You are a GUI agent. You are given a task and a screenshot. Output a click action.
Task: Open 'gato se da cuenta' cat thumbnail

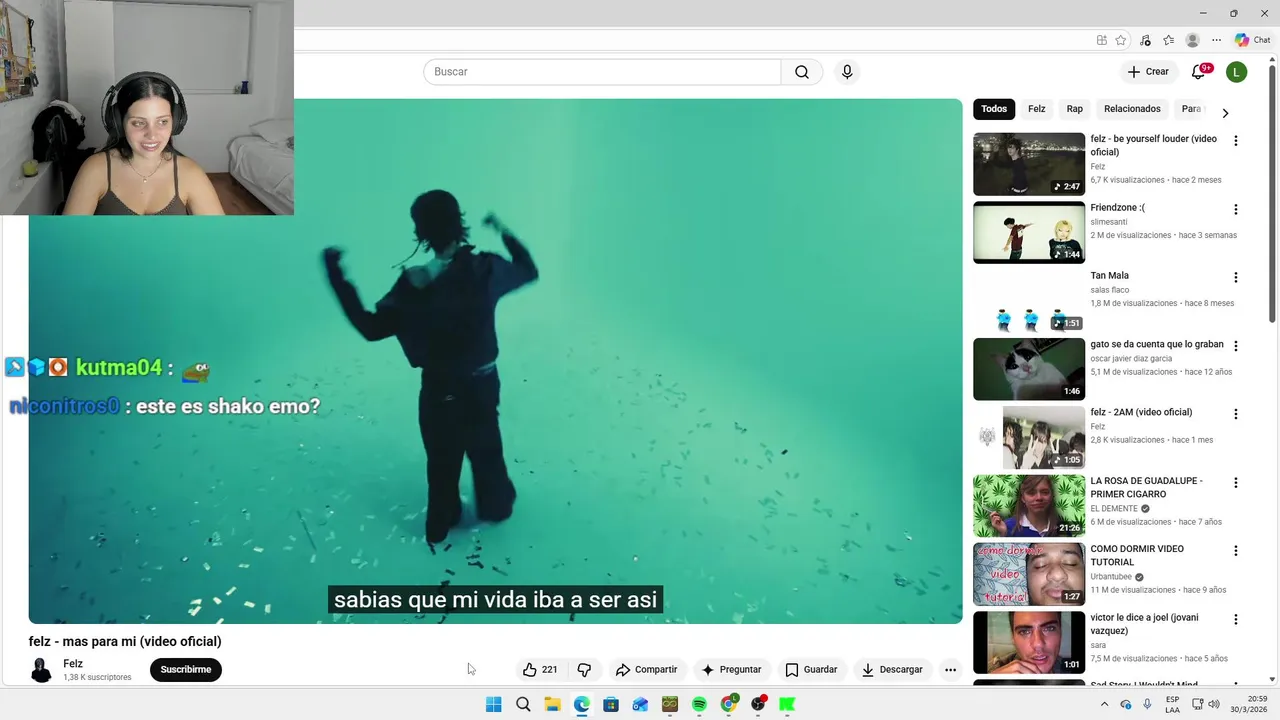(x=1029, y=369)
